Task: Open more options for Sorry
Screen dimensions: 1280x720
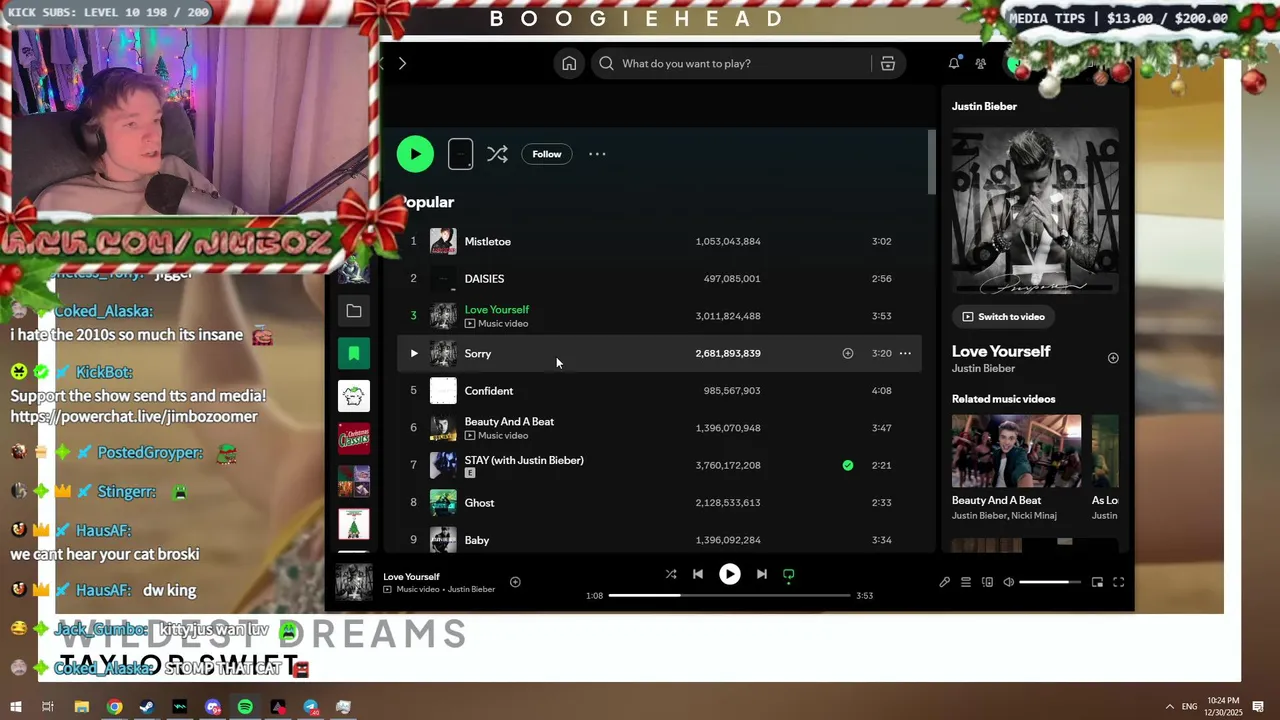Action: coord(905,353)
